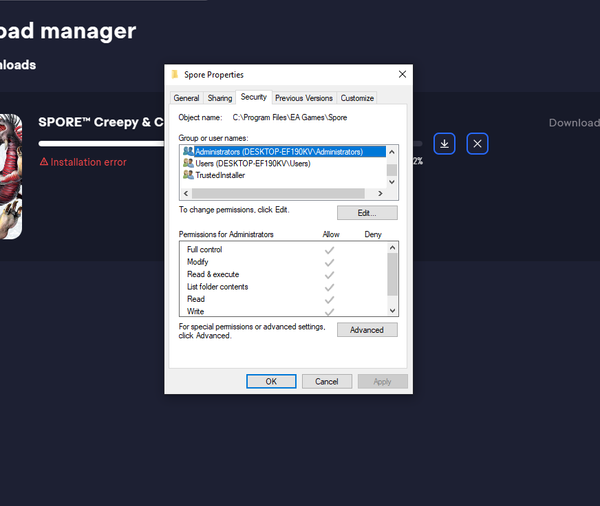Click the user list's down scroll arrow
This screenshot has width=600, height=506.
[392, 182]
